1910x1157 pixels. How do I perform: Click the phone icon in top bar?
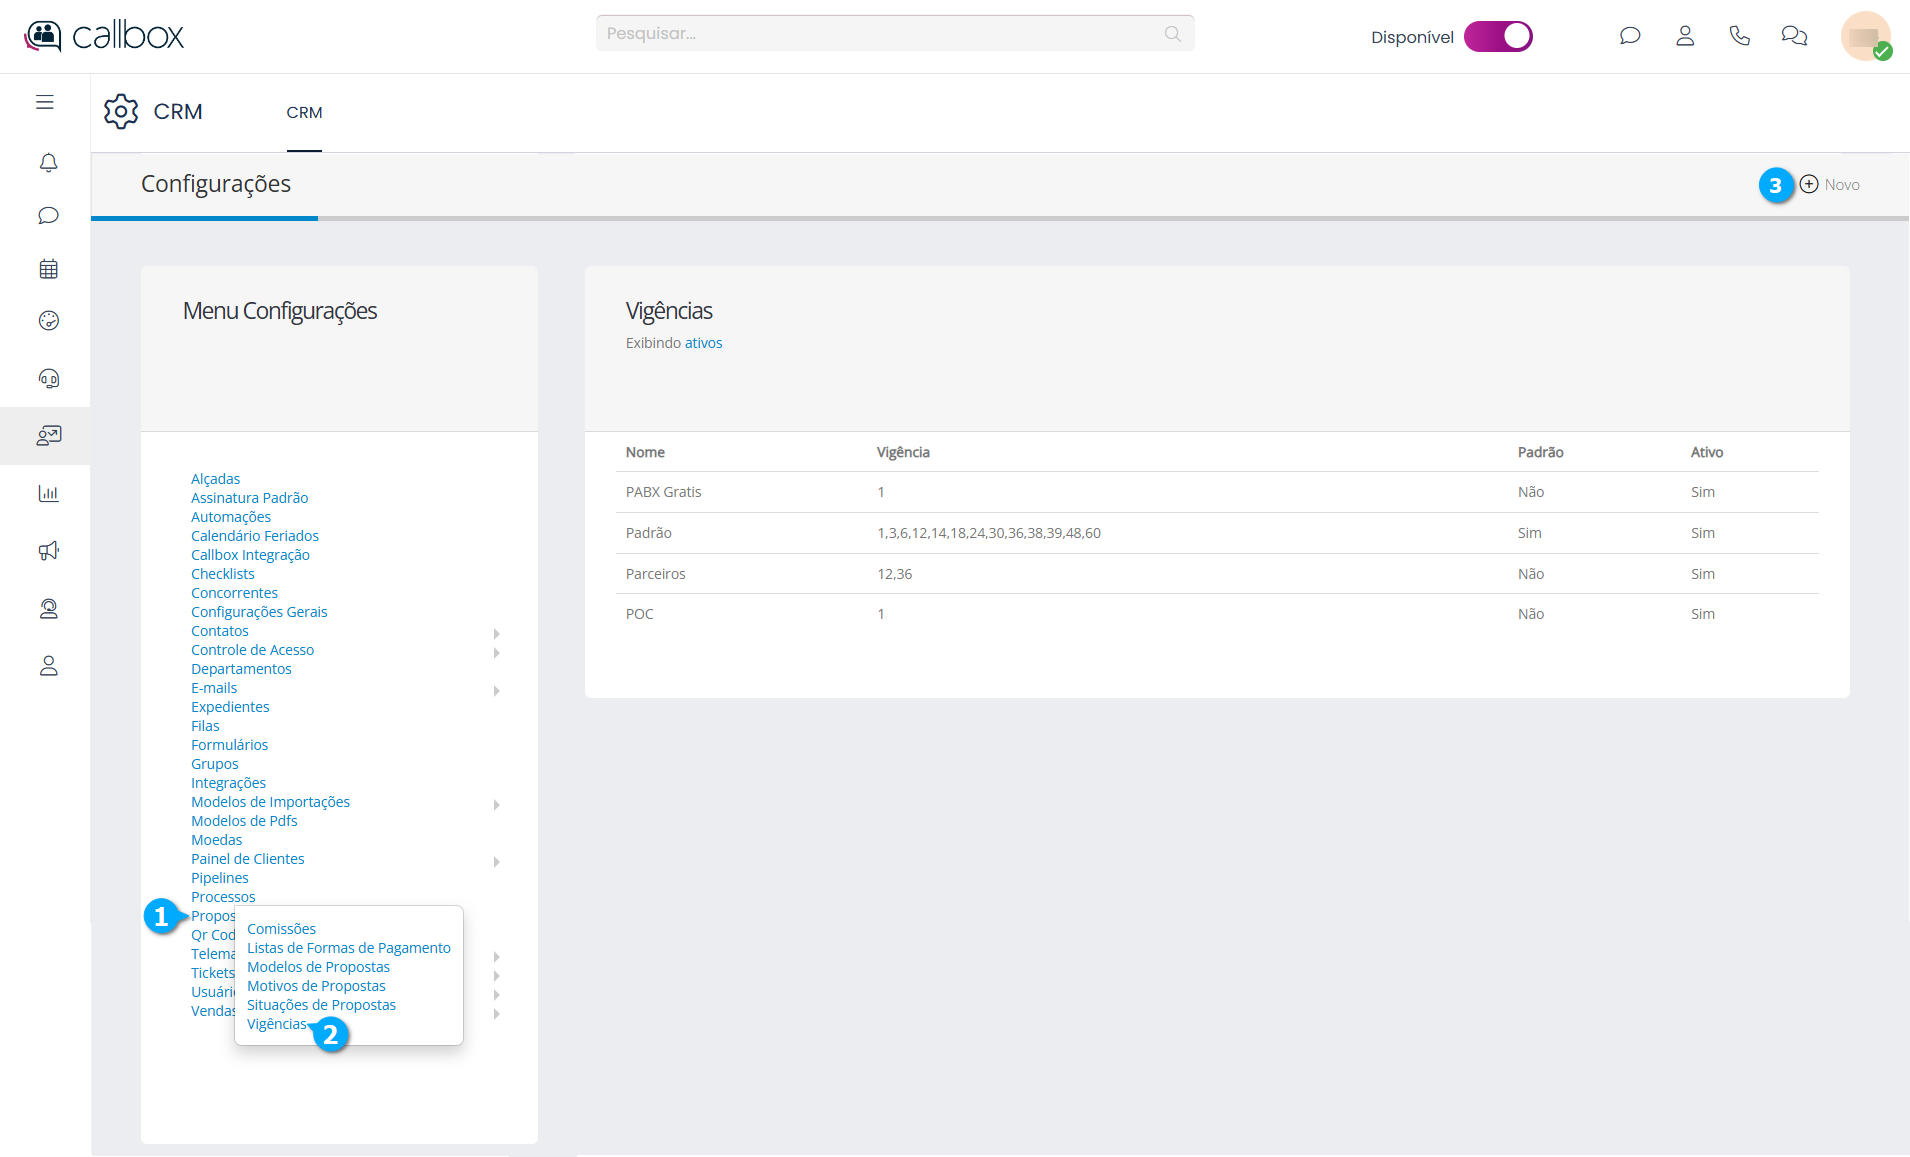coord(1739,36)
